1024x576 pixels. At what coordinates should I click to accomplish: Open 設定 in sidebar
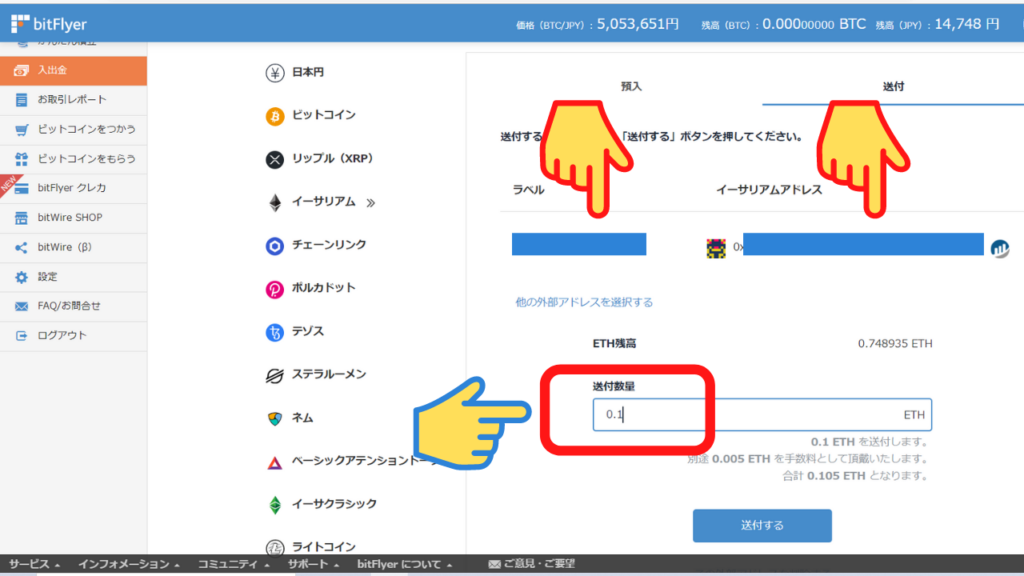pos(73,277)
